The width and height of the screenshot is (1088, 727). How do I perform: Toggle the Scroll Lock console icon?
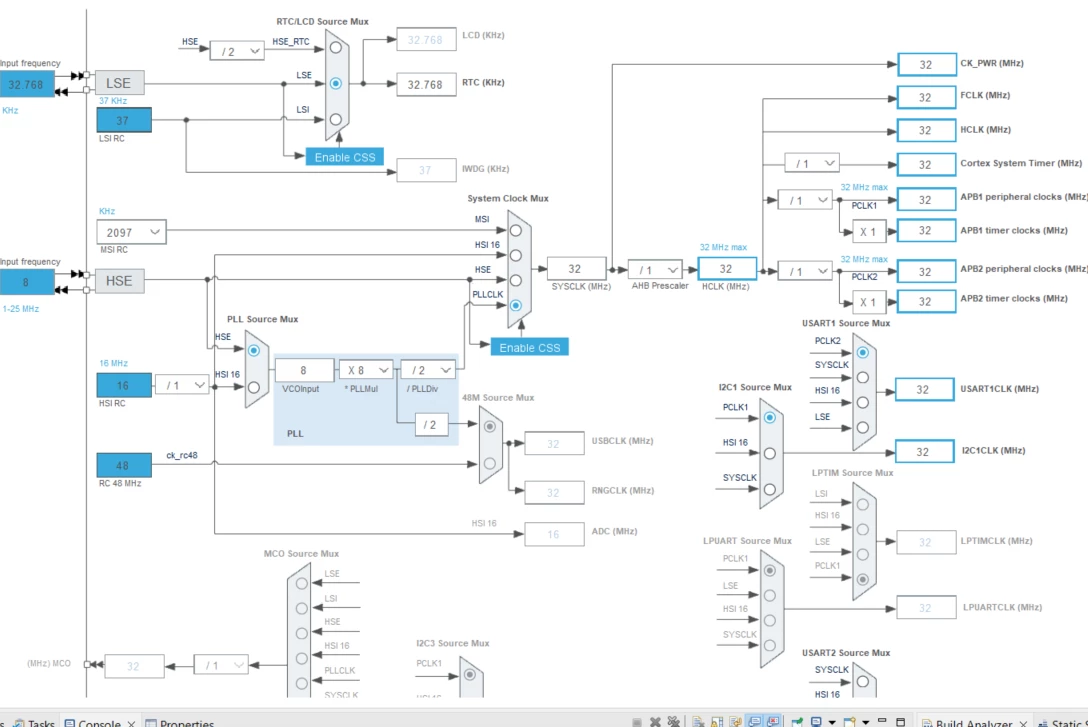(x=717, y=722)
